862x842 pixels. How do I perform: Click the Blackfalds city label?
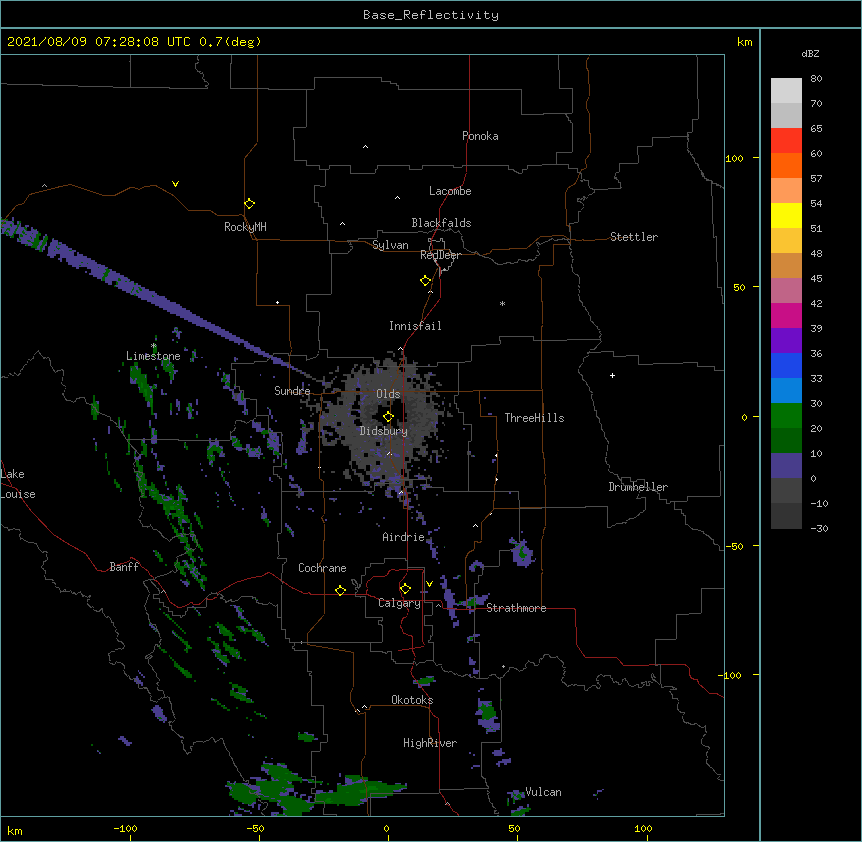[441, 223]
